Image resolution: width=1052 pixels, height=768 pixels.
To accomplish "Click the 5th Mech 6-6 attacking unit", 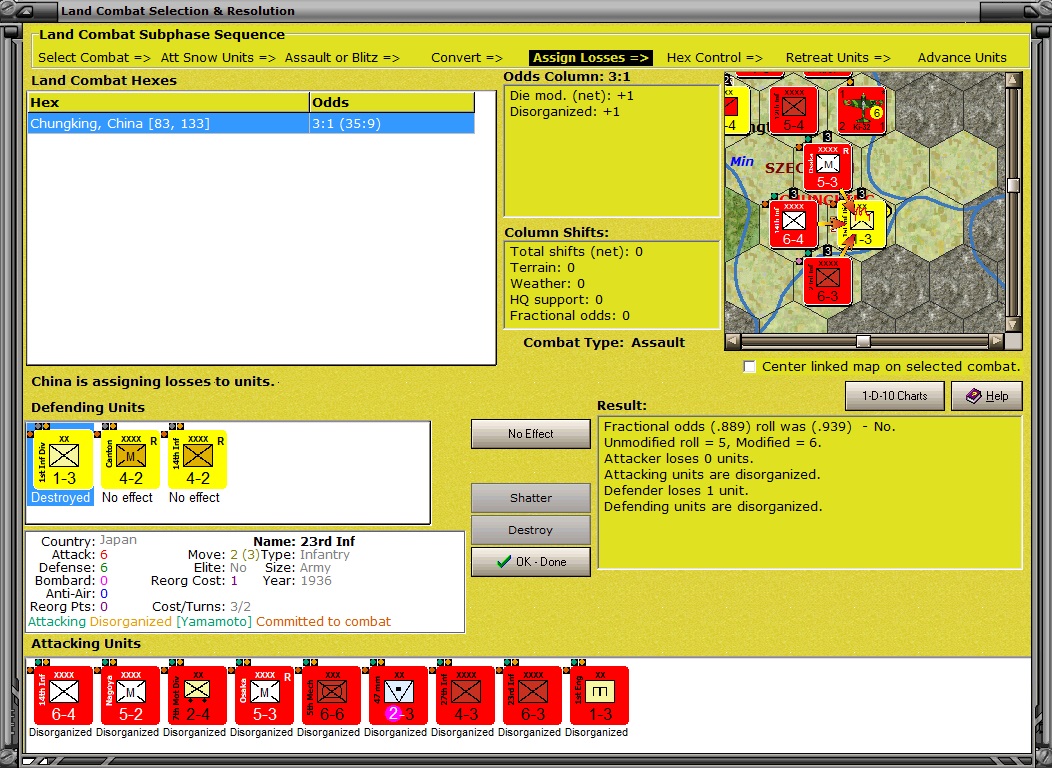I will [331, 695].
